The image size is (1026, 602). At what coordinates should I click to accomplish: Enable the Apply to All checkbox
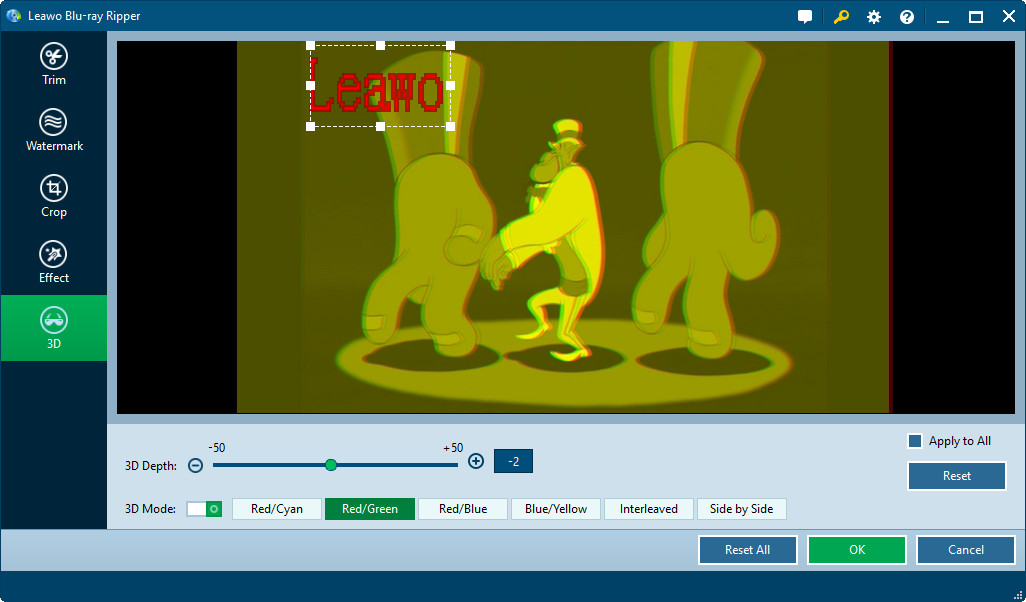pyautogui.click(x=914, y=441)
